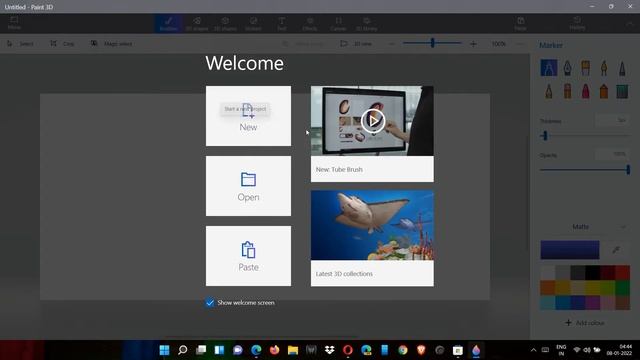
Task: Open the Canvas tab
Action: point(338,24)
